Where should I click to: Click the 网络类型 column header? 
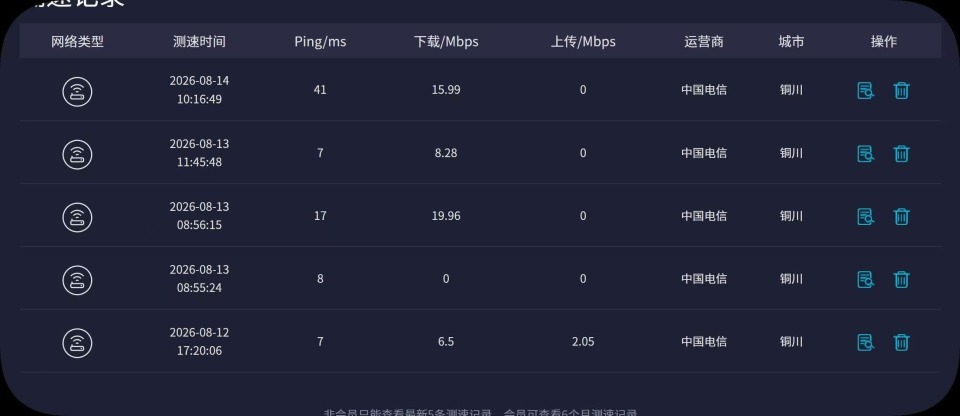(x=77, y=42)
